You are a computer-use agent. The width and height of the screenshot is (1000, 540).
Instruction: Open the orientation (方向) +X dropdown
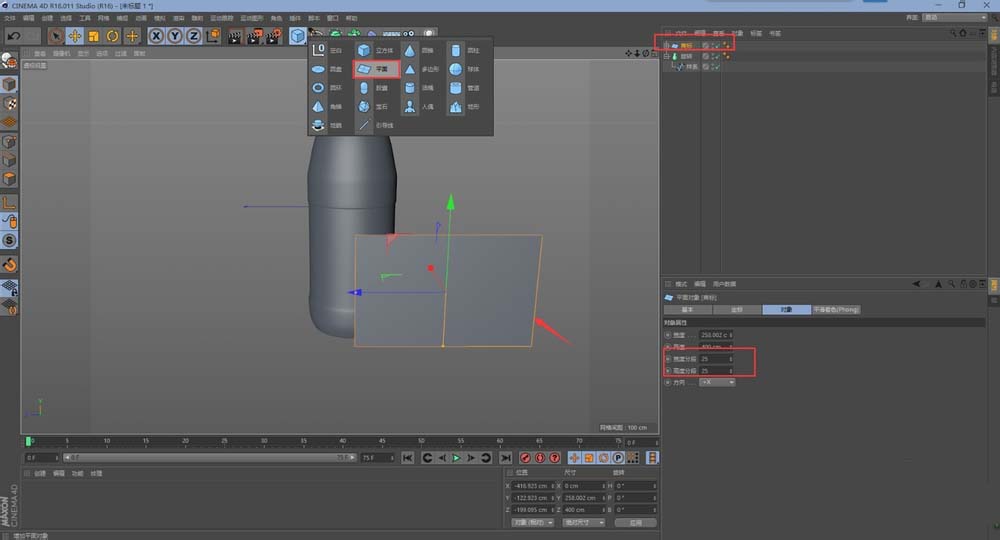click(x=717, y=382)
